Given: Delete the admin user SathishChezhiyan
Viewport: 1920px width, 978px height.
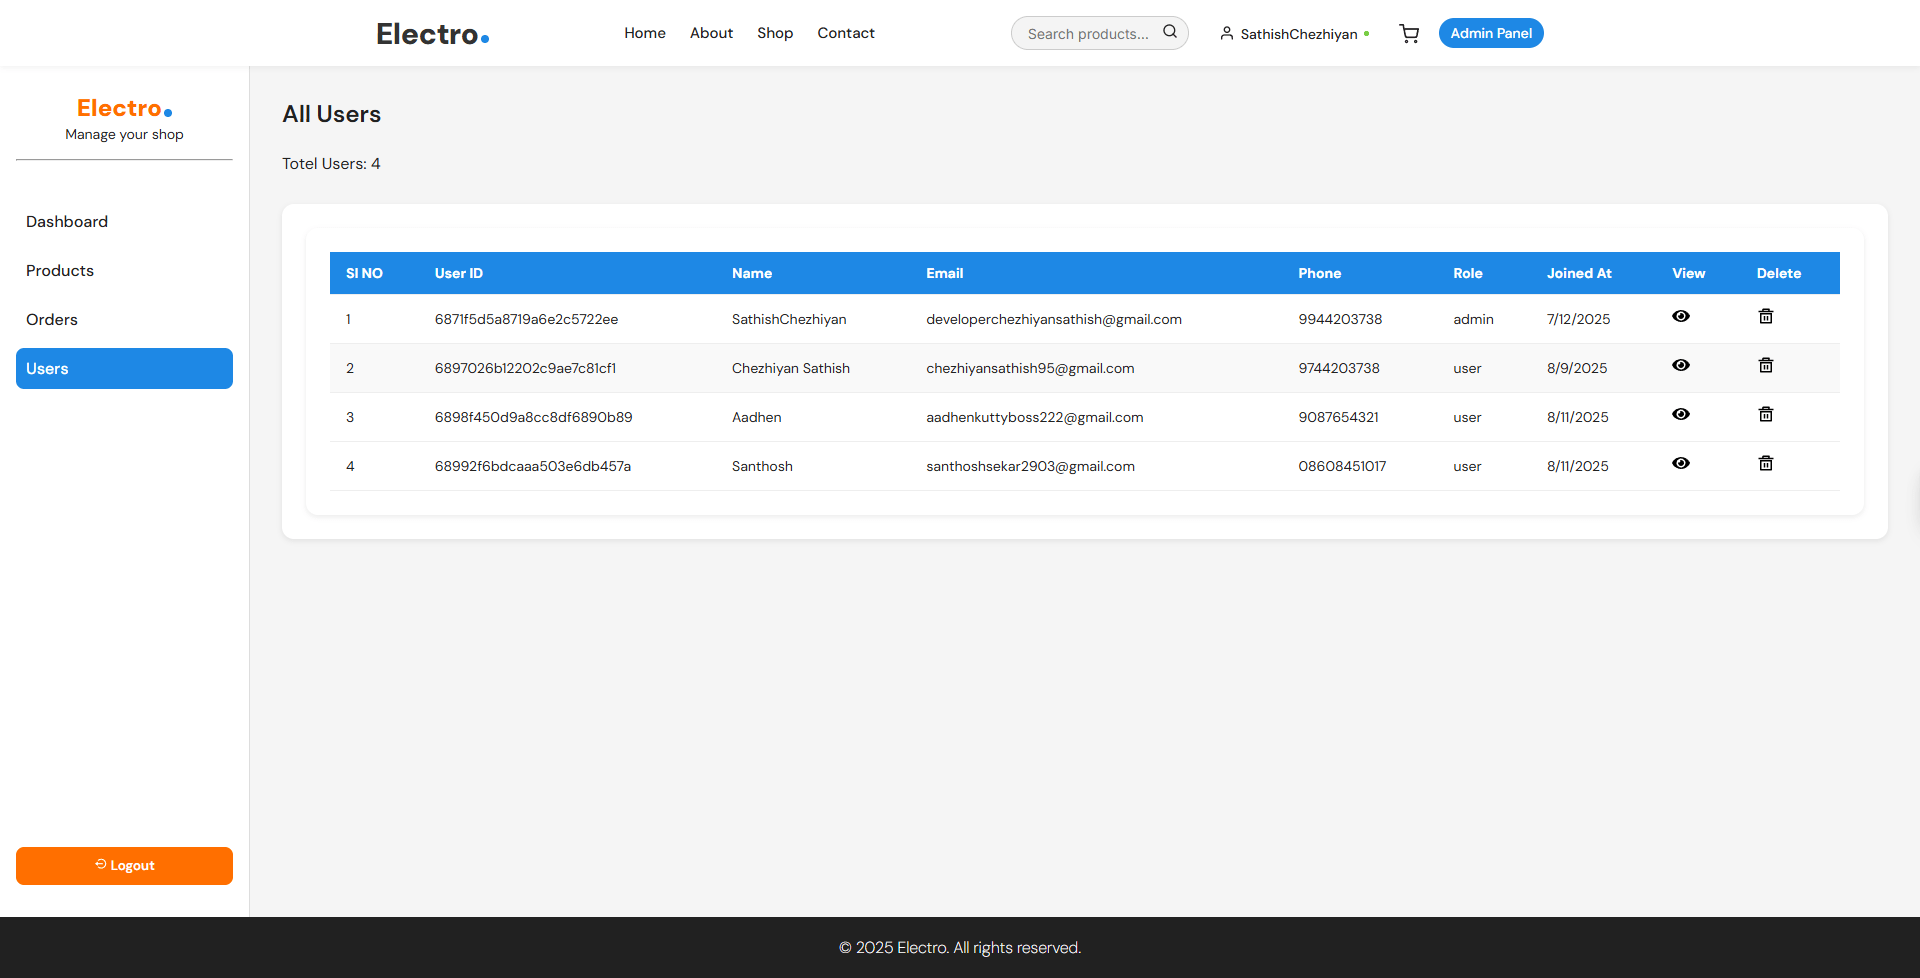Looking at the screenshot, I should 1765,316.
